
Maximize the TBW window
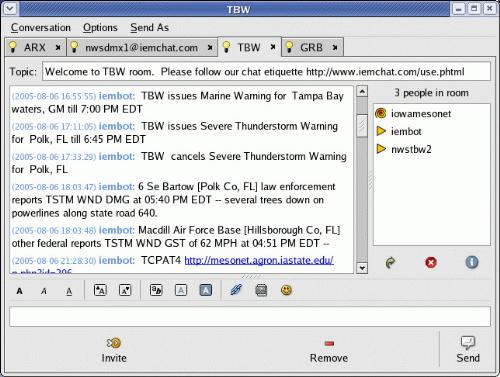(x=474, y=9)
